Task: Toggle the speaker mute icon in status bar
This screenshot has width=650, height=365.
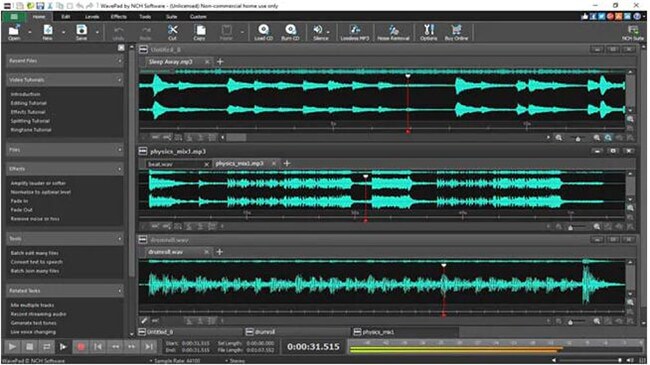Action: coord(631,360)
